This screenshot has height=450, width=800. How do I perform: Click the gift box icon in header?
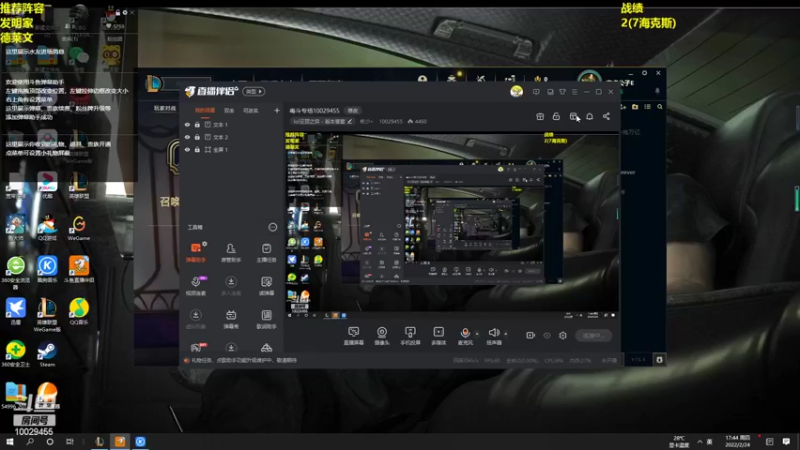click(x=540, y=116)
